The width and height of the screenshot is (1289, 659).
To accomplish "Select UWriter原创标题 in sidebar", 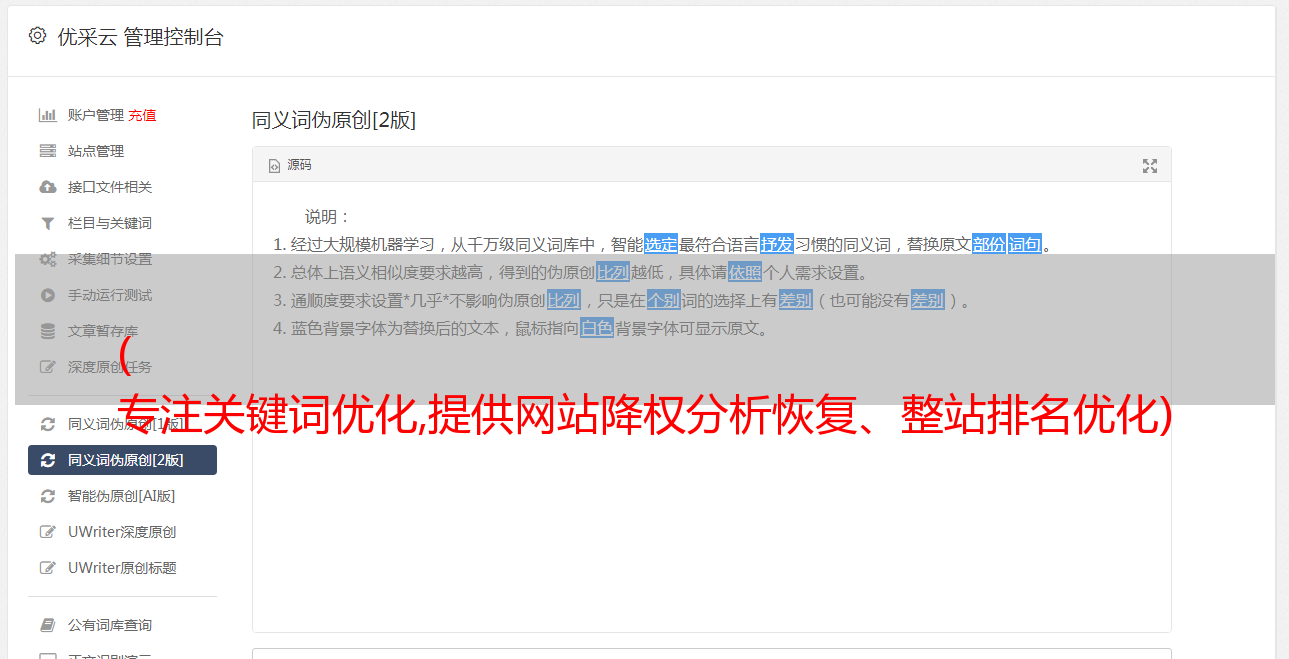I will coord(122,568).
